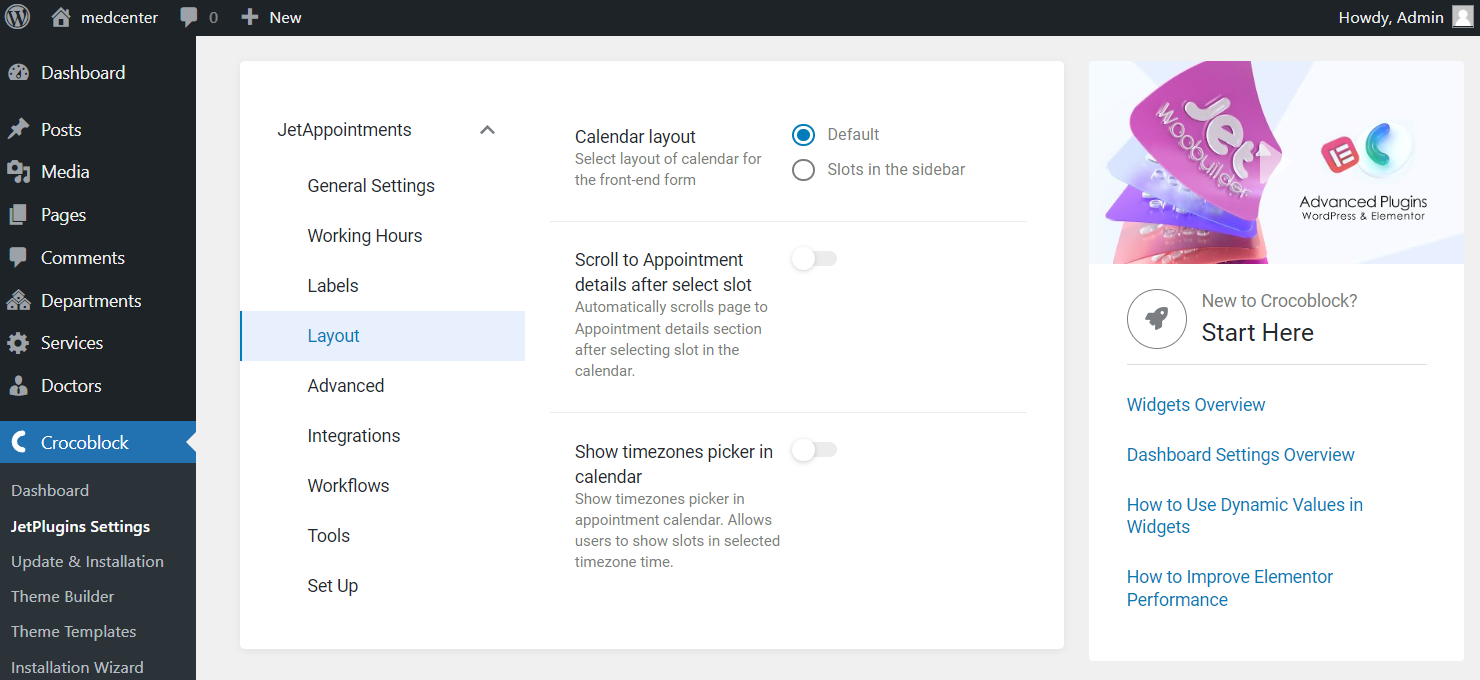
Task: Click the Dashboard gauge icon in sidebar
Action: (x=18, y=73)
